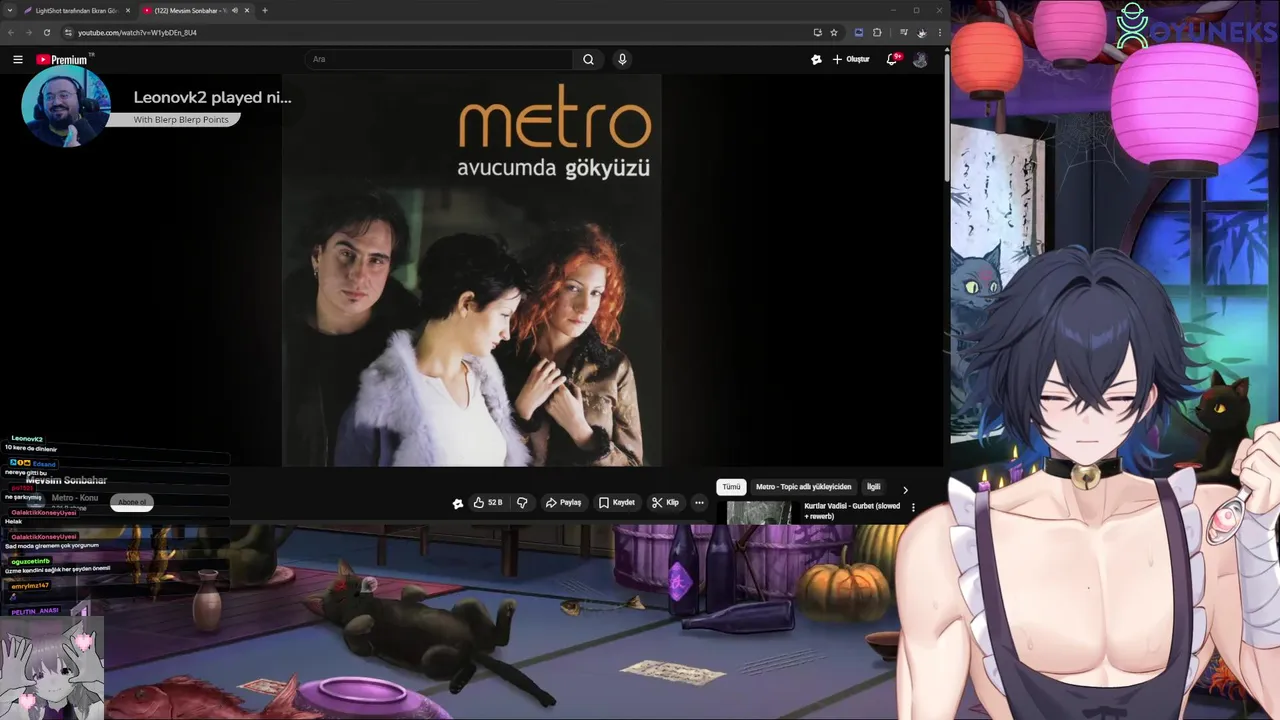Image resolution: width=1280 pixels, height=720 pixels.
Task: Click the Klip clip button
Action: [x=666, y=503]
